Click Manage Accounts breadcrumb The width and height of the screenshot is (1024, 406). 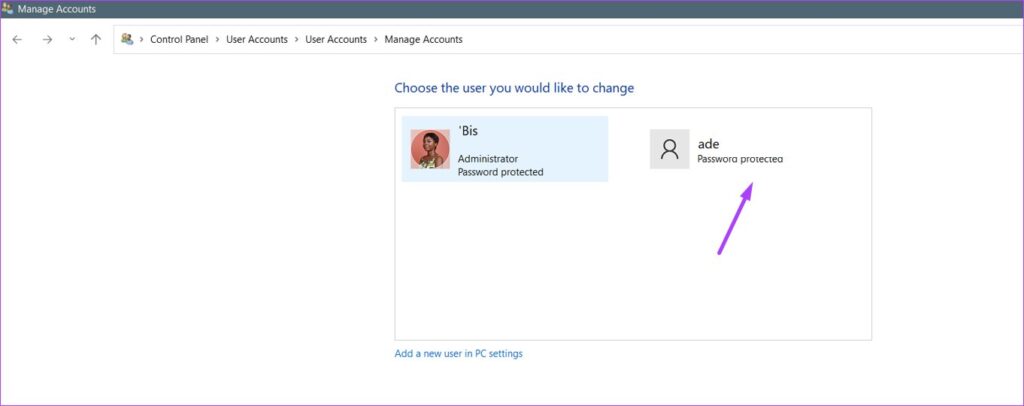pos(423,39)
